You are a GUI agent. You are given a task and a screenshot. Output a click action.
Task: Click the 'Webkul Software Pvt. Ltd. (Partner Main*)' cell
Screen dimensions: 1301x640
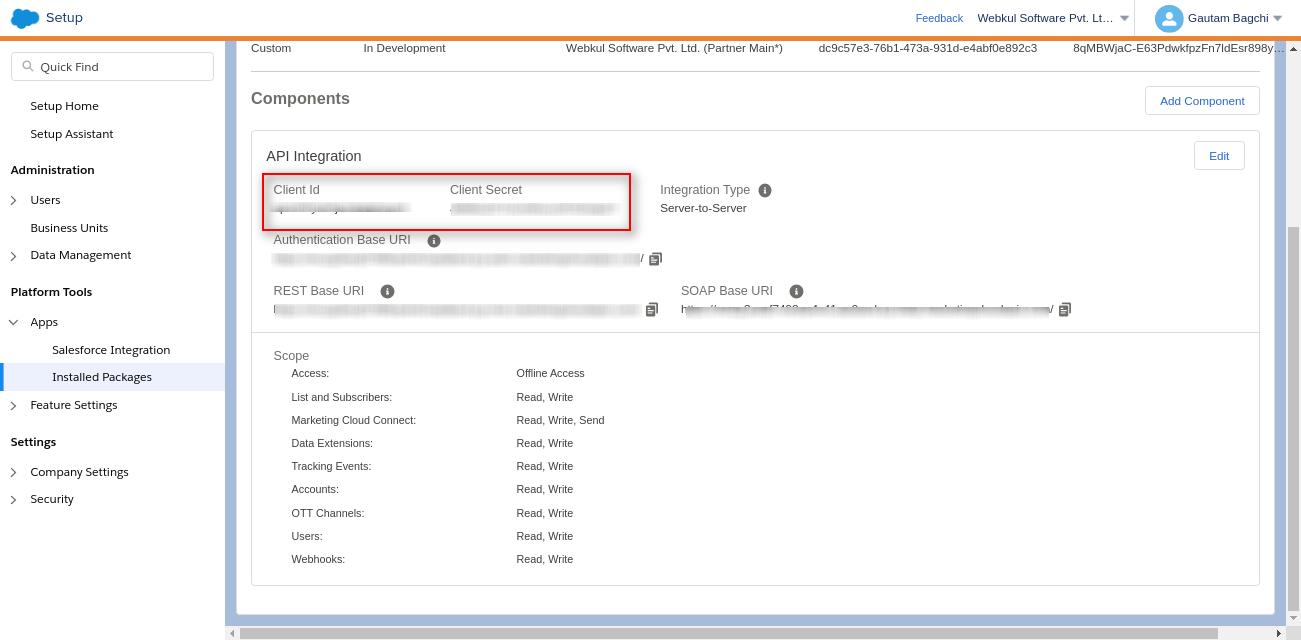coord(674,48)
